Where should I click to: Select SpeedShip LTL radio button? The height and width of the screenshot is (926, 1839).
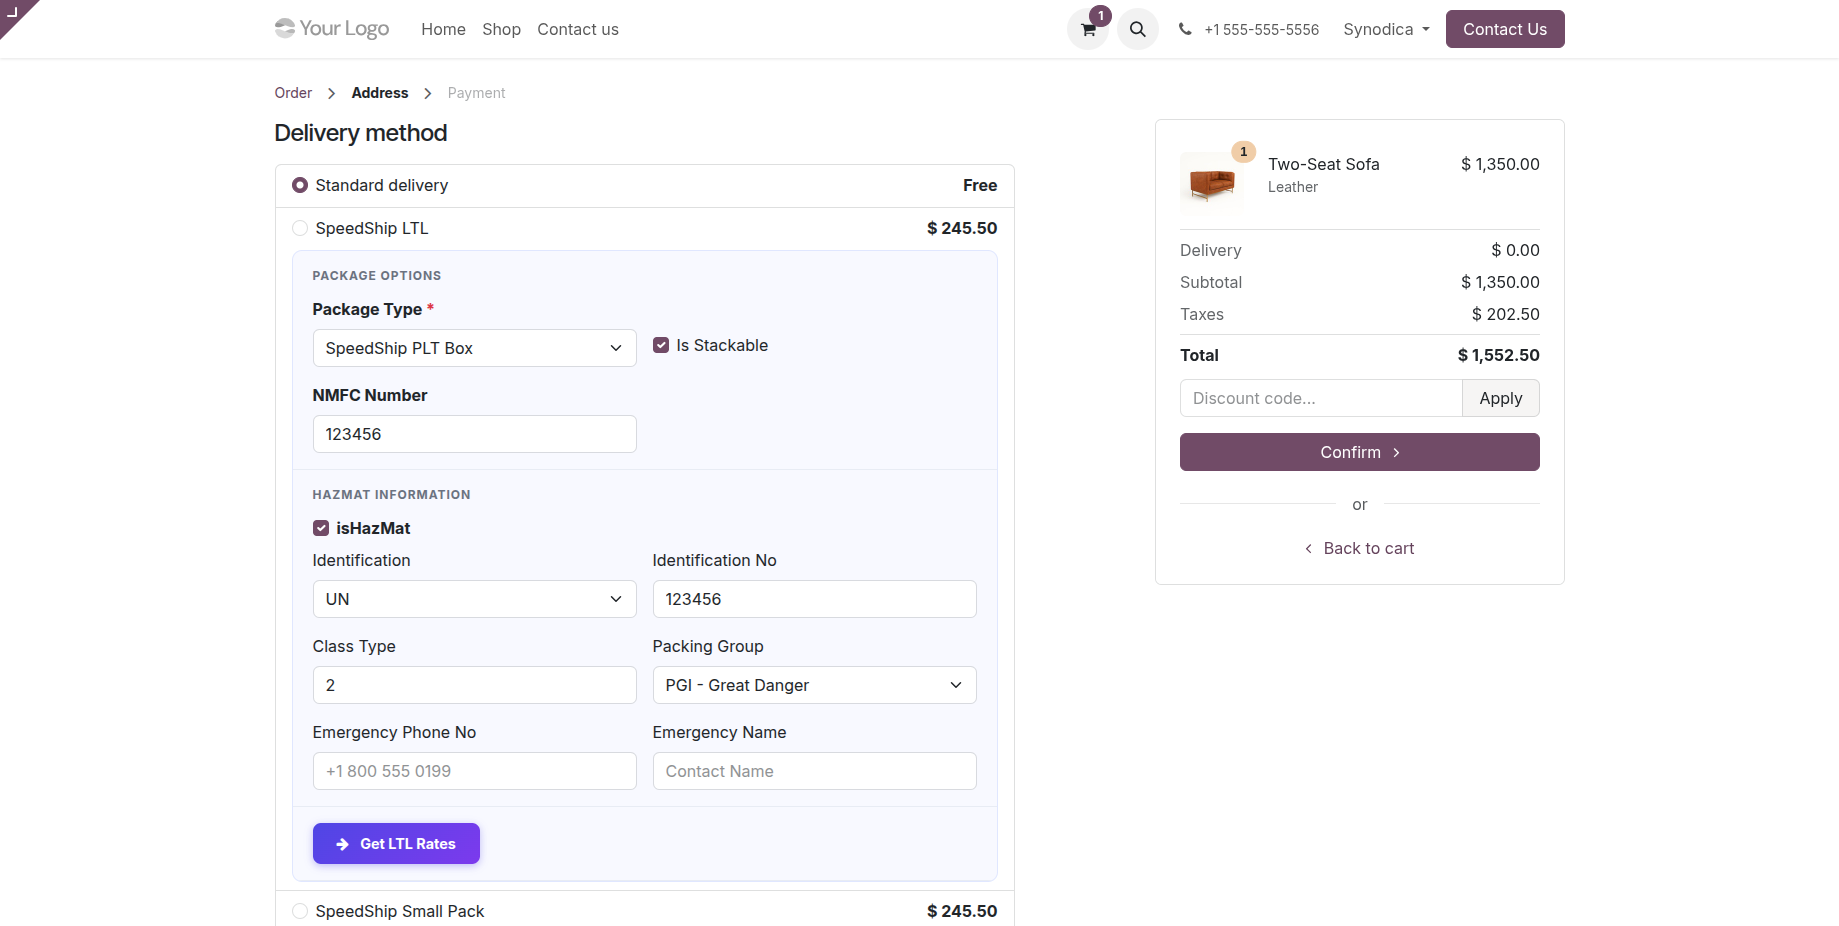(x=300, y=228)
